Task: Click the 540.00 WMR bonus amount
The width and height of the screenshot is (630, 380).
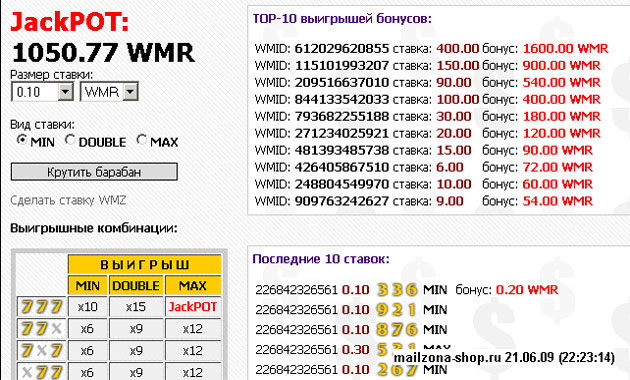Action: tap(562, 82)
